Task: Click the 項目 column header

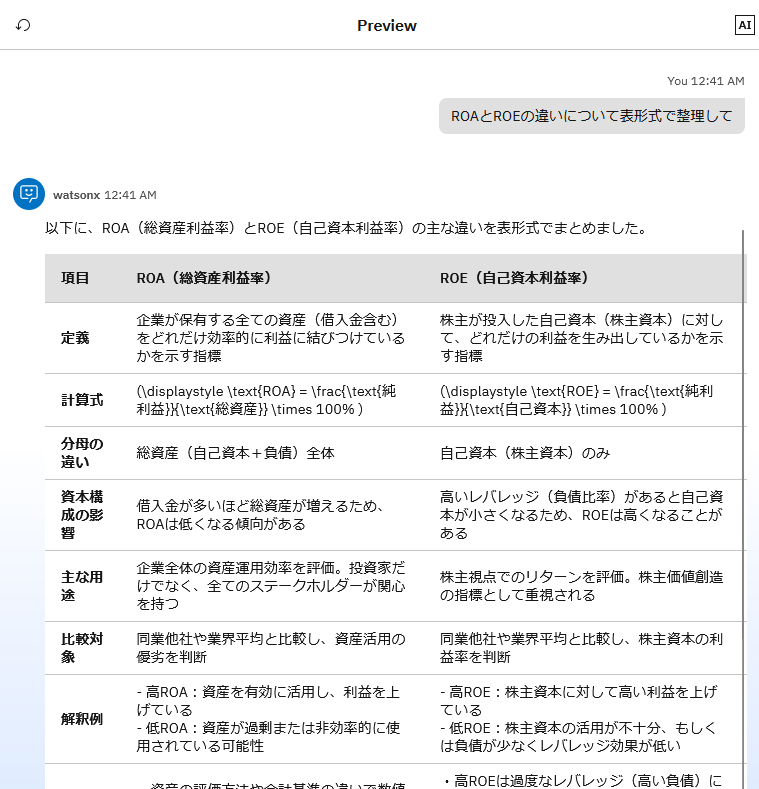Action: pyautogui.click(x=75, y=278)
